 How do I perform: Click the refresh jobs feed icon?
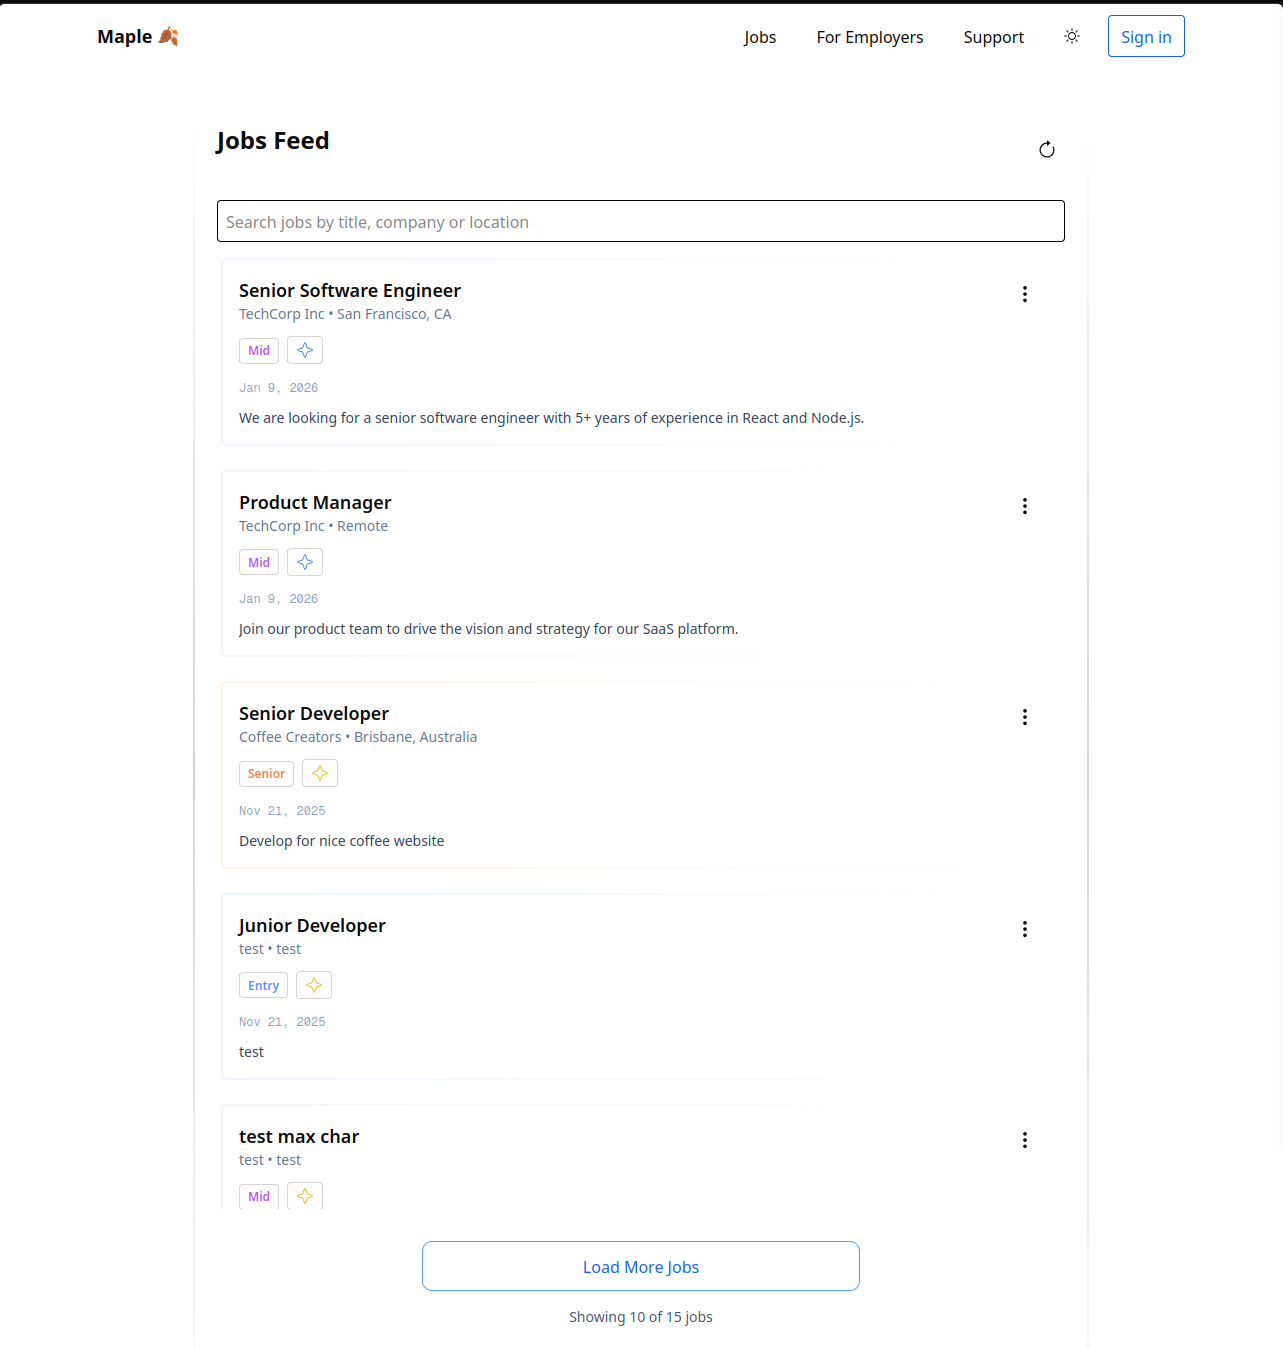(x=1047, y=150)
